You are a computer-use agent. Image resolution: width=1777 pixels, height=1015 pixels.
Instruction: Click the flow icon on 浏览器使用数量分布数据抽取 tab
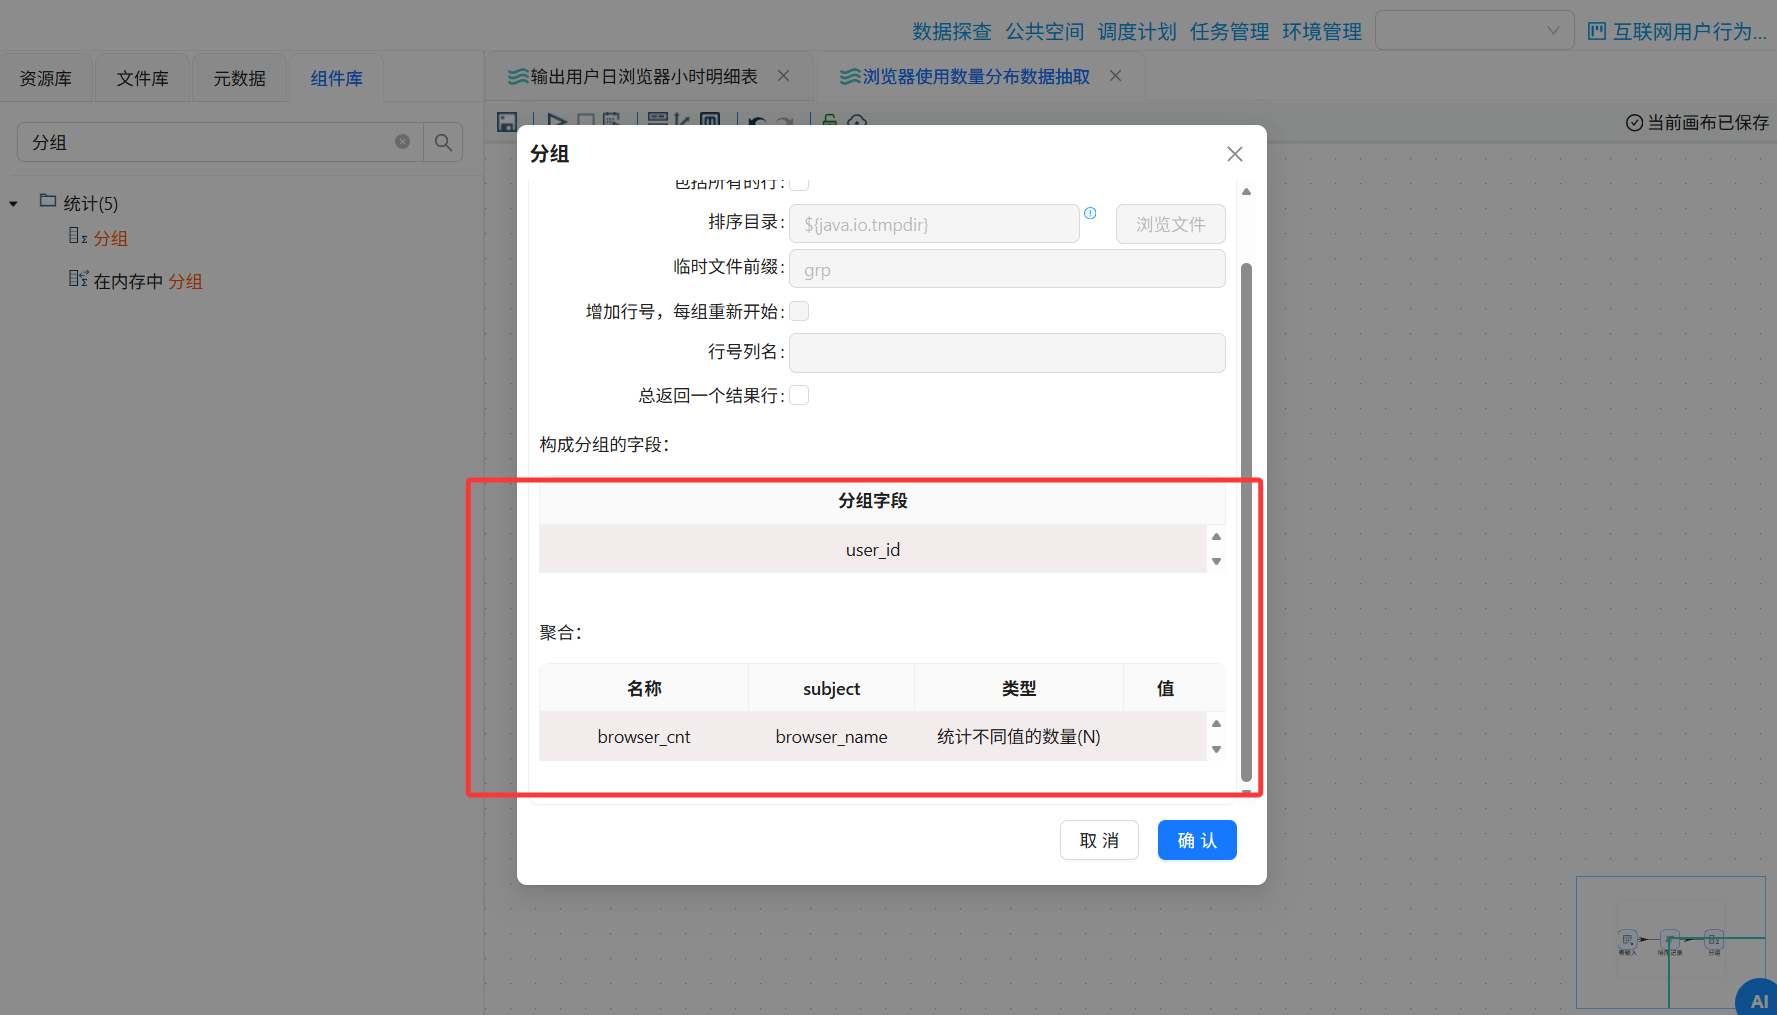click(x=850, y=77)
